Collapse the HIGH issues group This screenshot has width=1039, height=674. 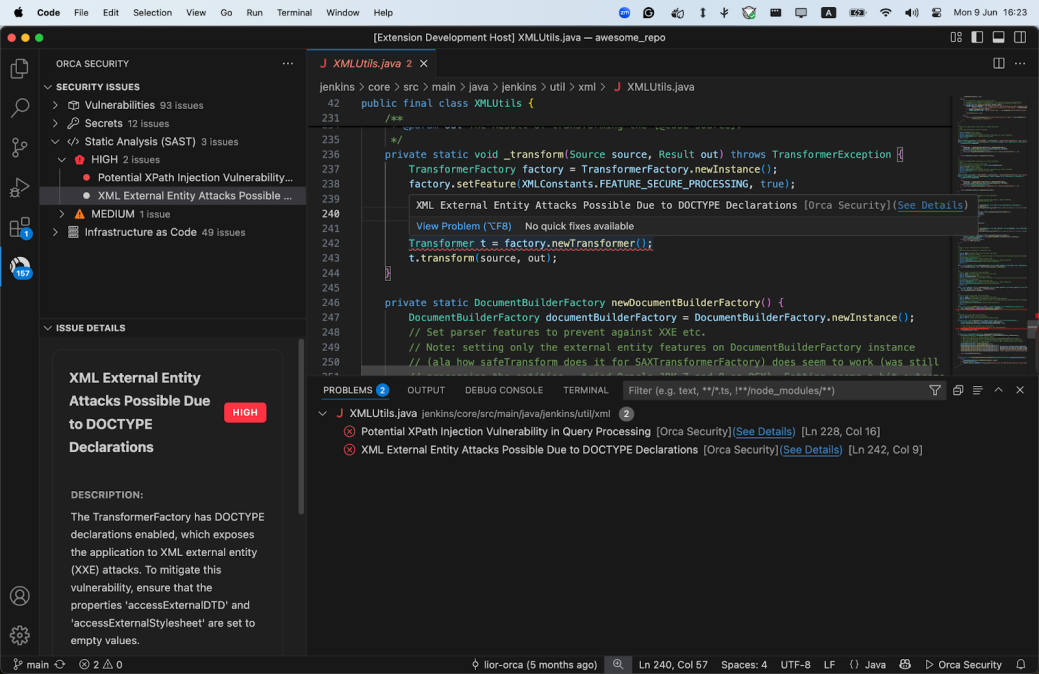point(62,160)
